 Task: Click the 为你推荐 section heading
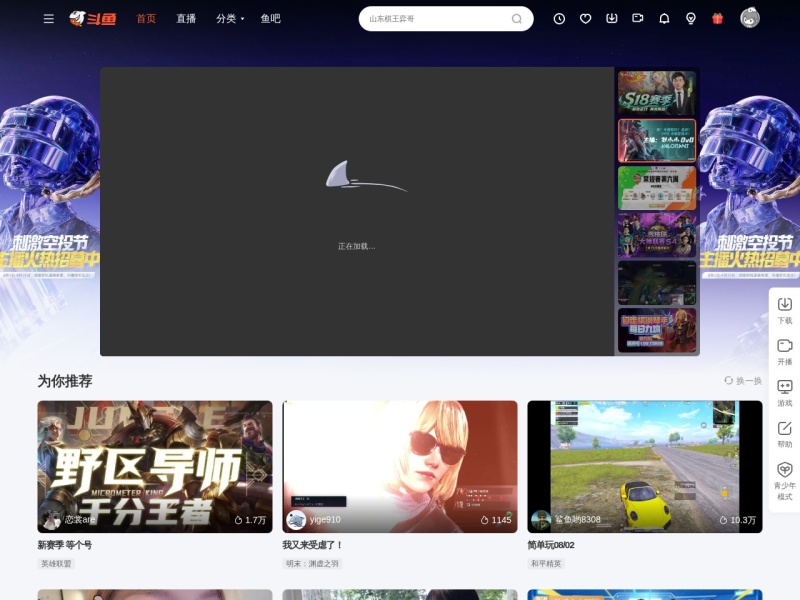click(65, 381)
